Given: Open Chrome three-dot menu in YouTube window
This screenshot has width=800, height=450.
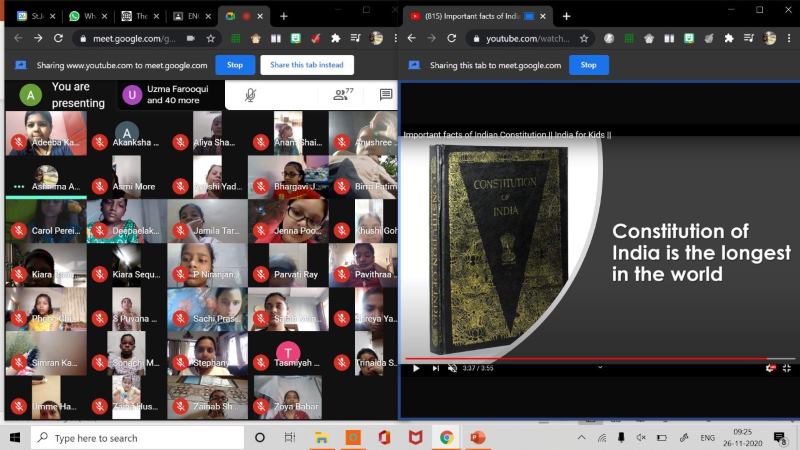Looking at the screenshot, I should tap(789, 38).
